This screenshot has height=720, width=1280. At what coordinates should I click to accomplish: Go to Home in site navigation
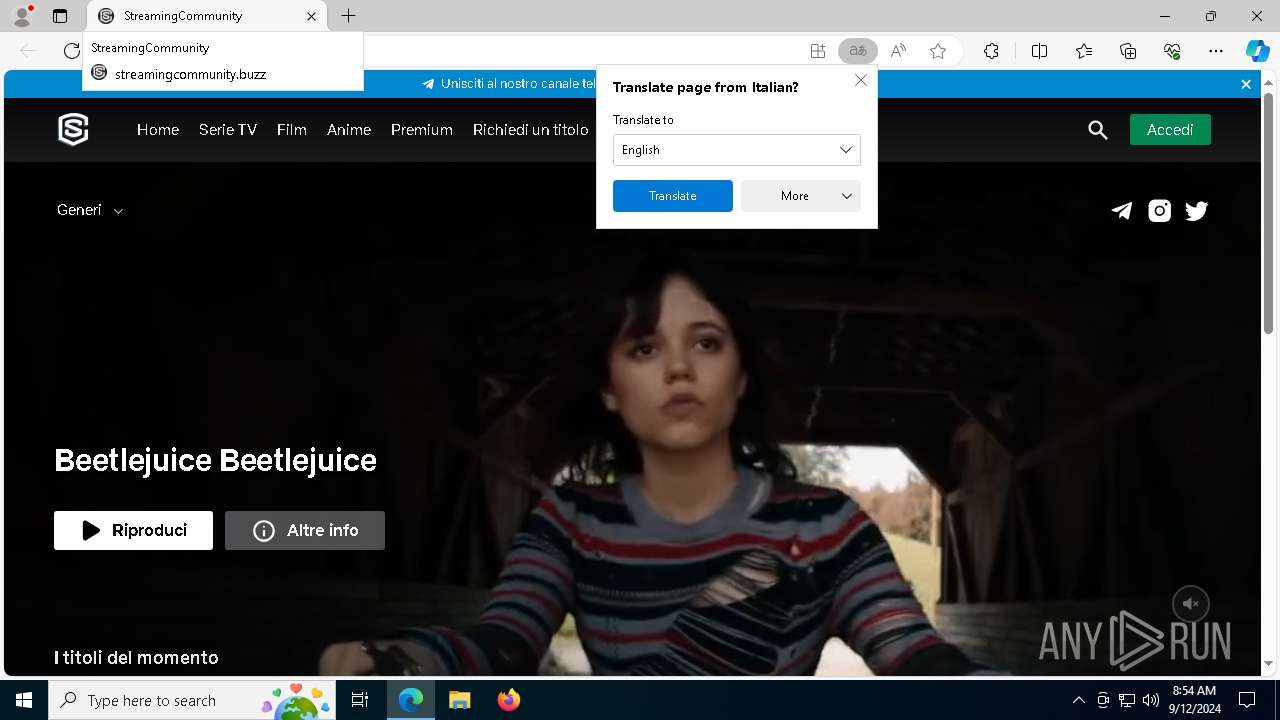[158, 130]
